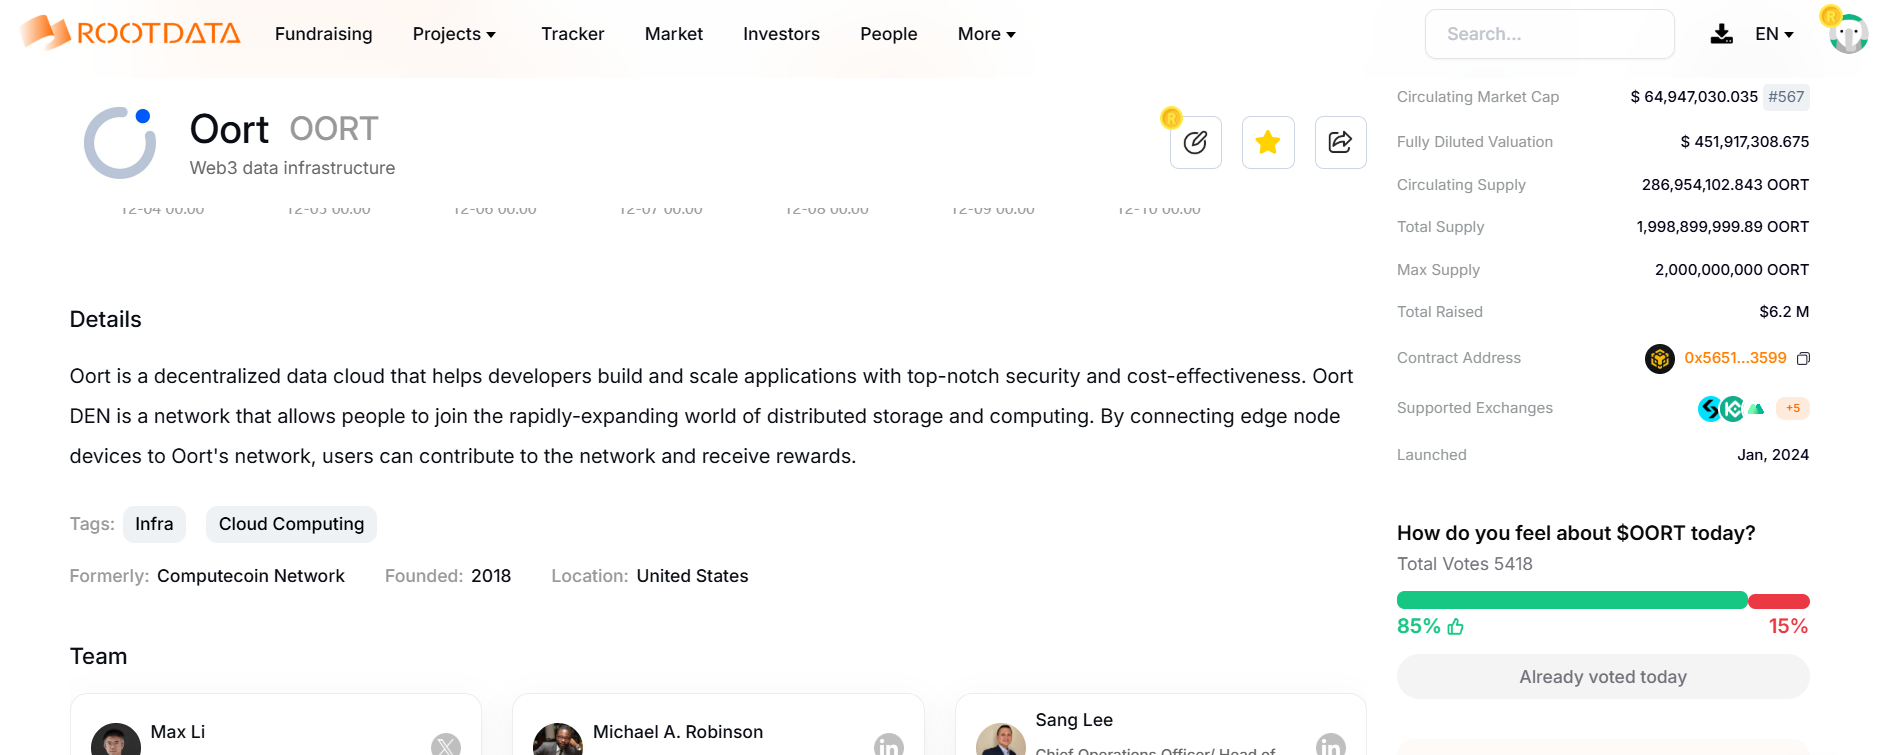This screenshot has height=755, width=1880.
Task: Click the download app icon
Action: tap(1721, 34)
